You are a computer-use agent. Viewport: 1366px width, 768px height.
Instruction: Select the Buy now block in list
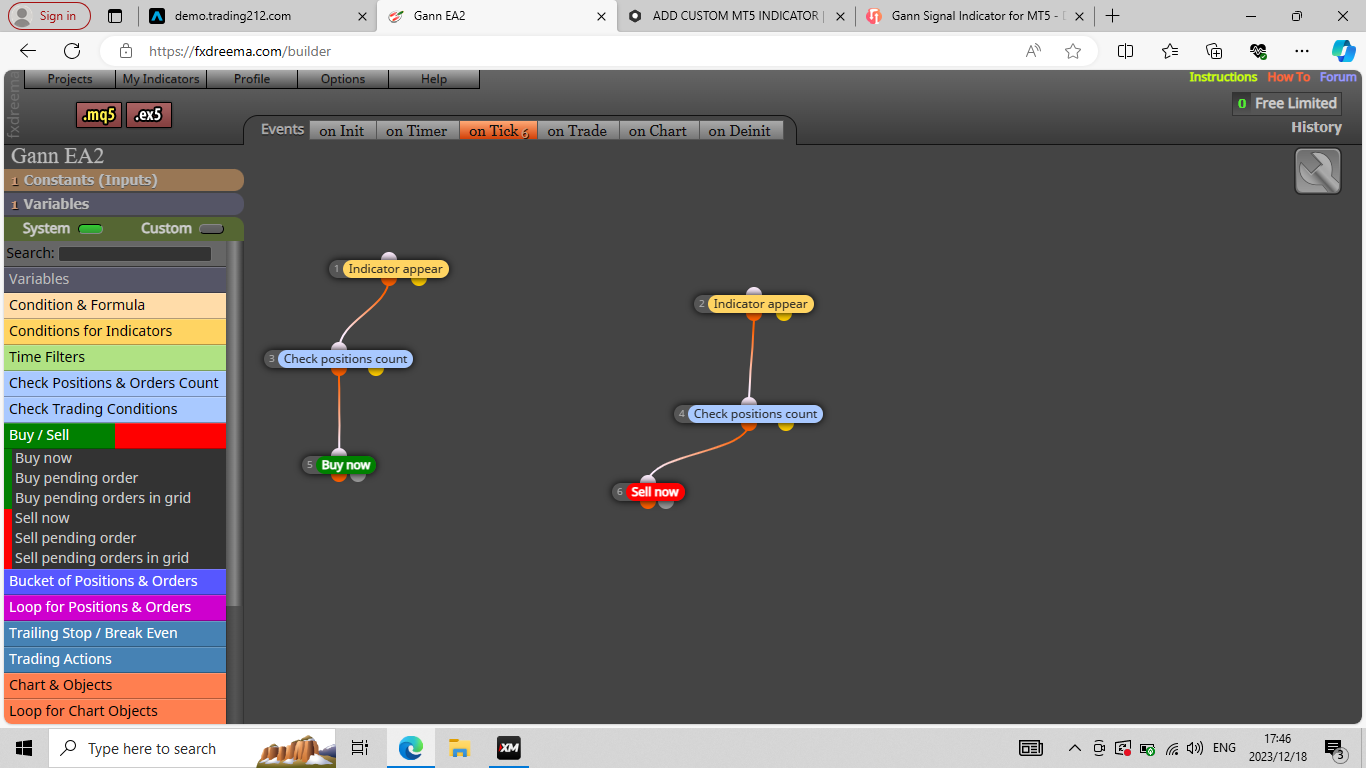43,458
